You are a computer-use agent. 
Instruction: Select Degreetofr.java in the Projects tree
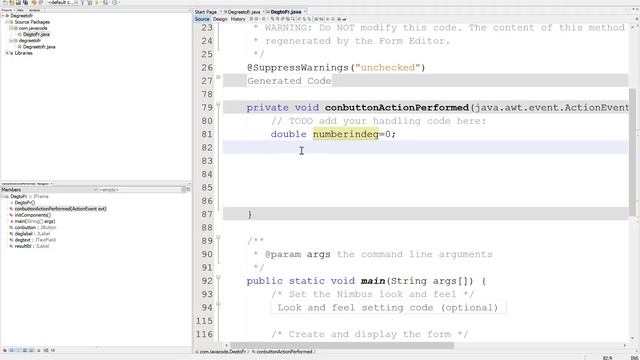[x=39, y=47]
